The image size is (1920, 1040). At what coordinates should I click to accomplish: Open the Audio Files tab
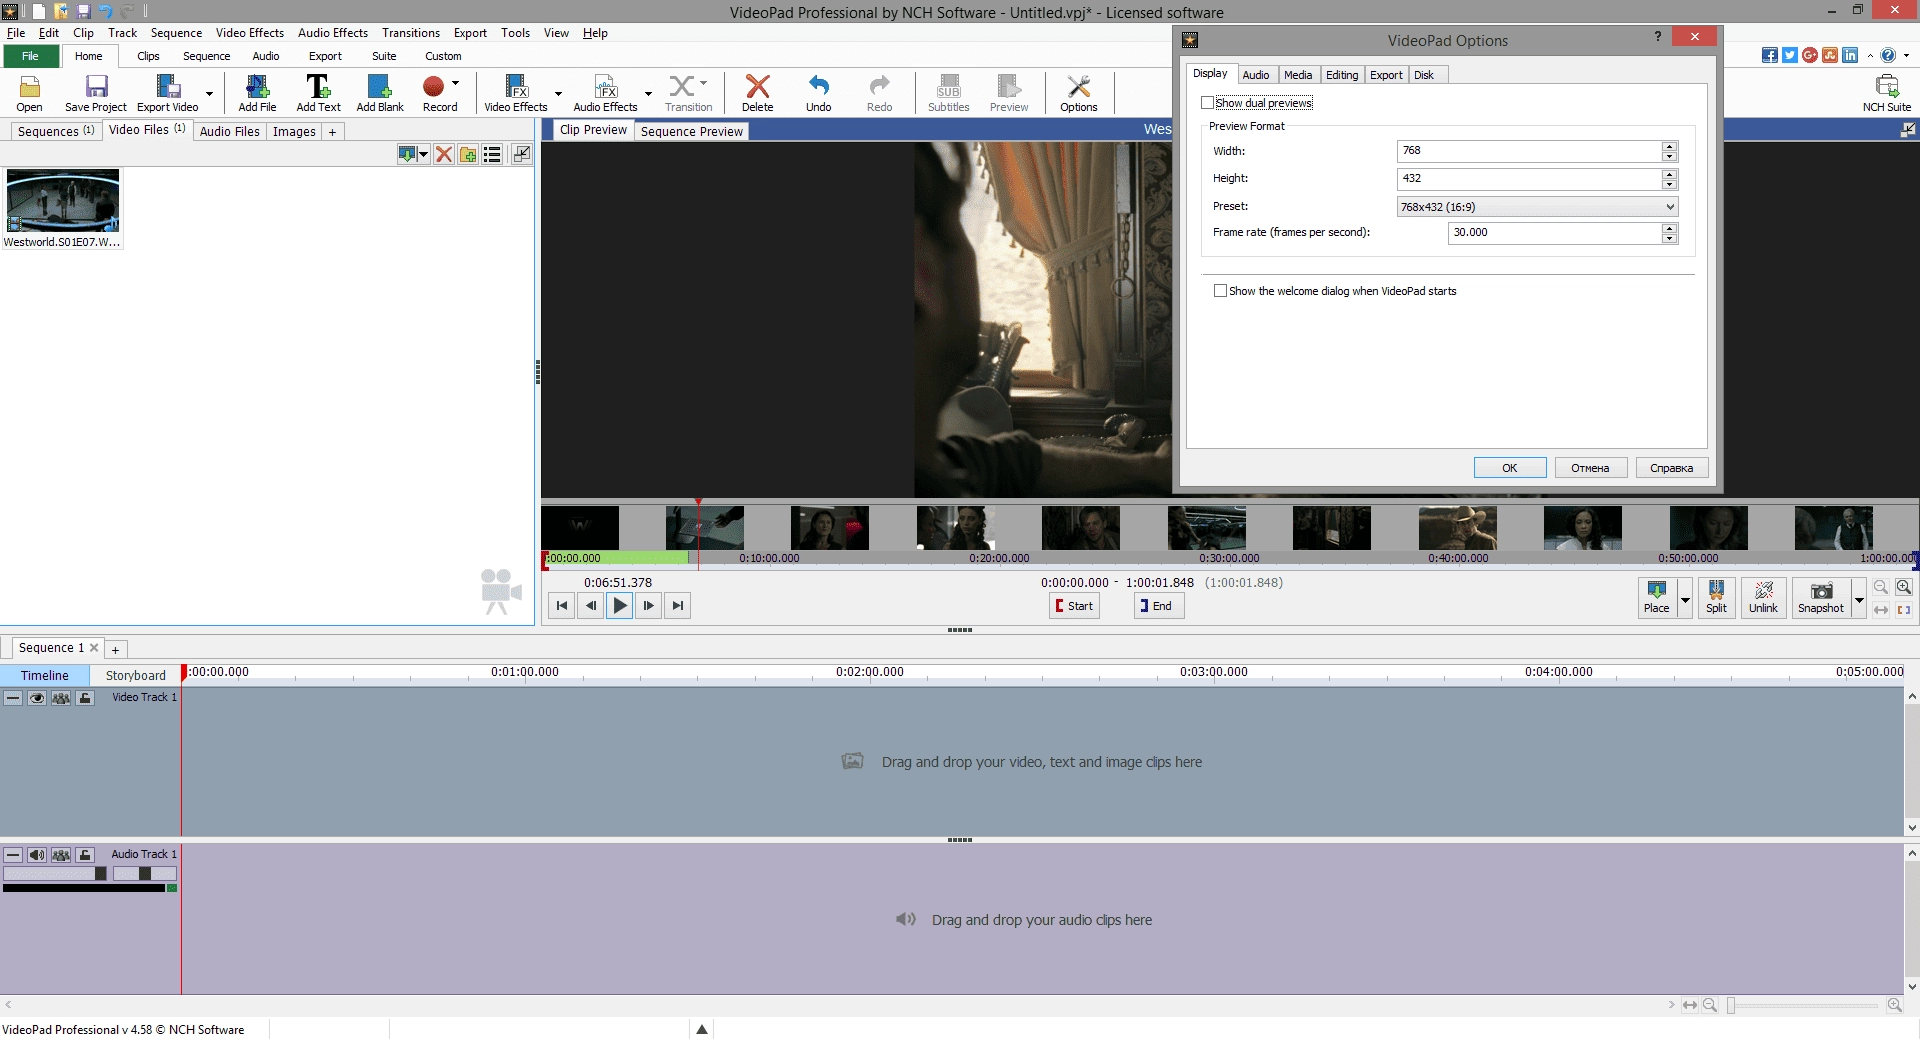(x=229, y=131)
